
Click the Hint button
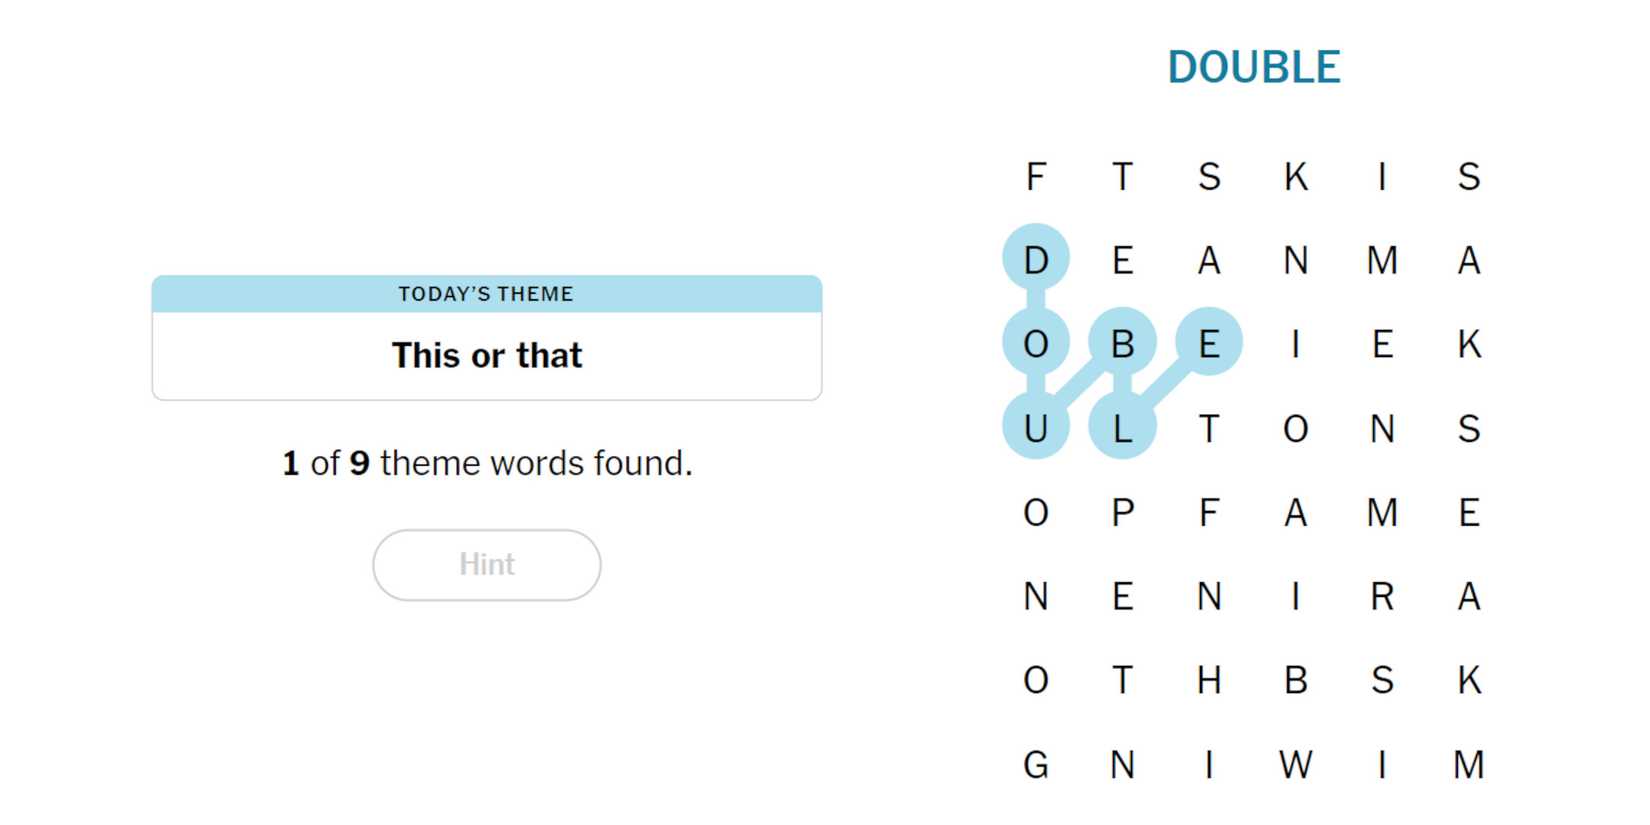[x=487, y=565]
